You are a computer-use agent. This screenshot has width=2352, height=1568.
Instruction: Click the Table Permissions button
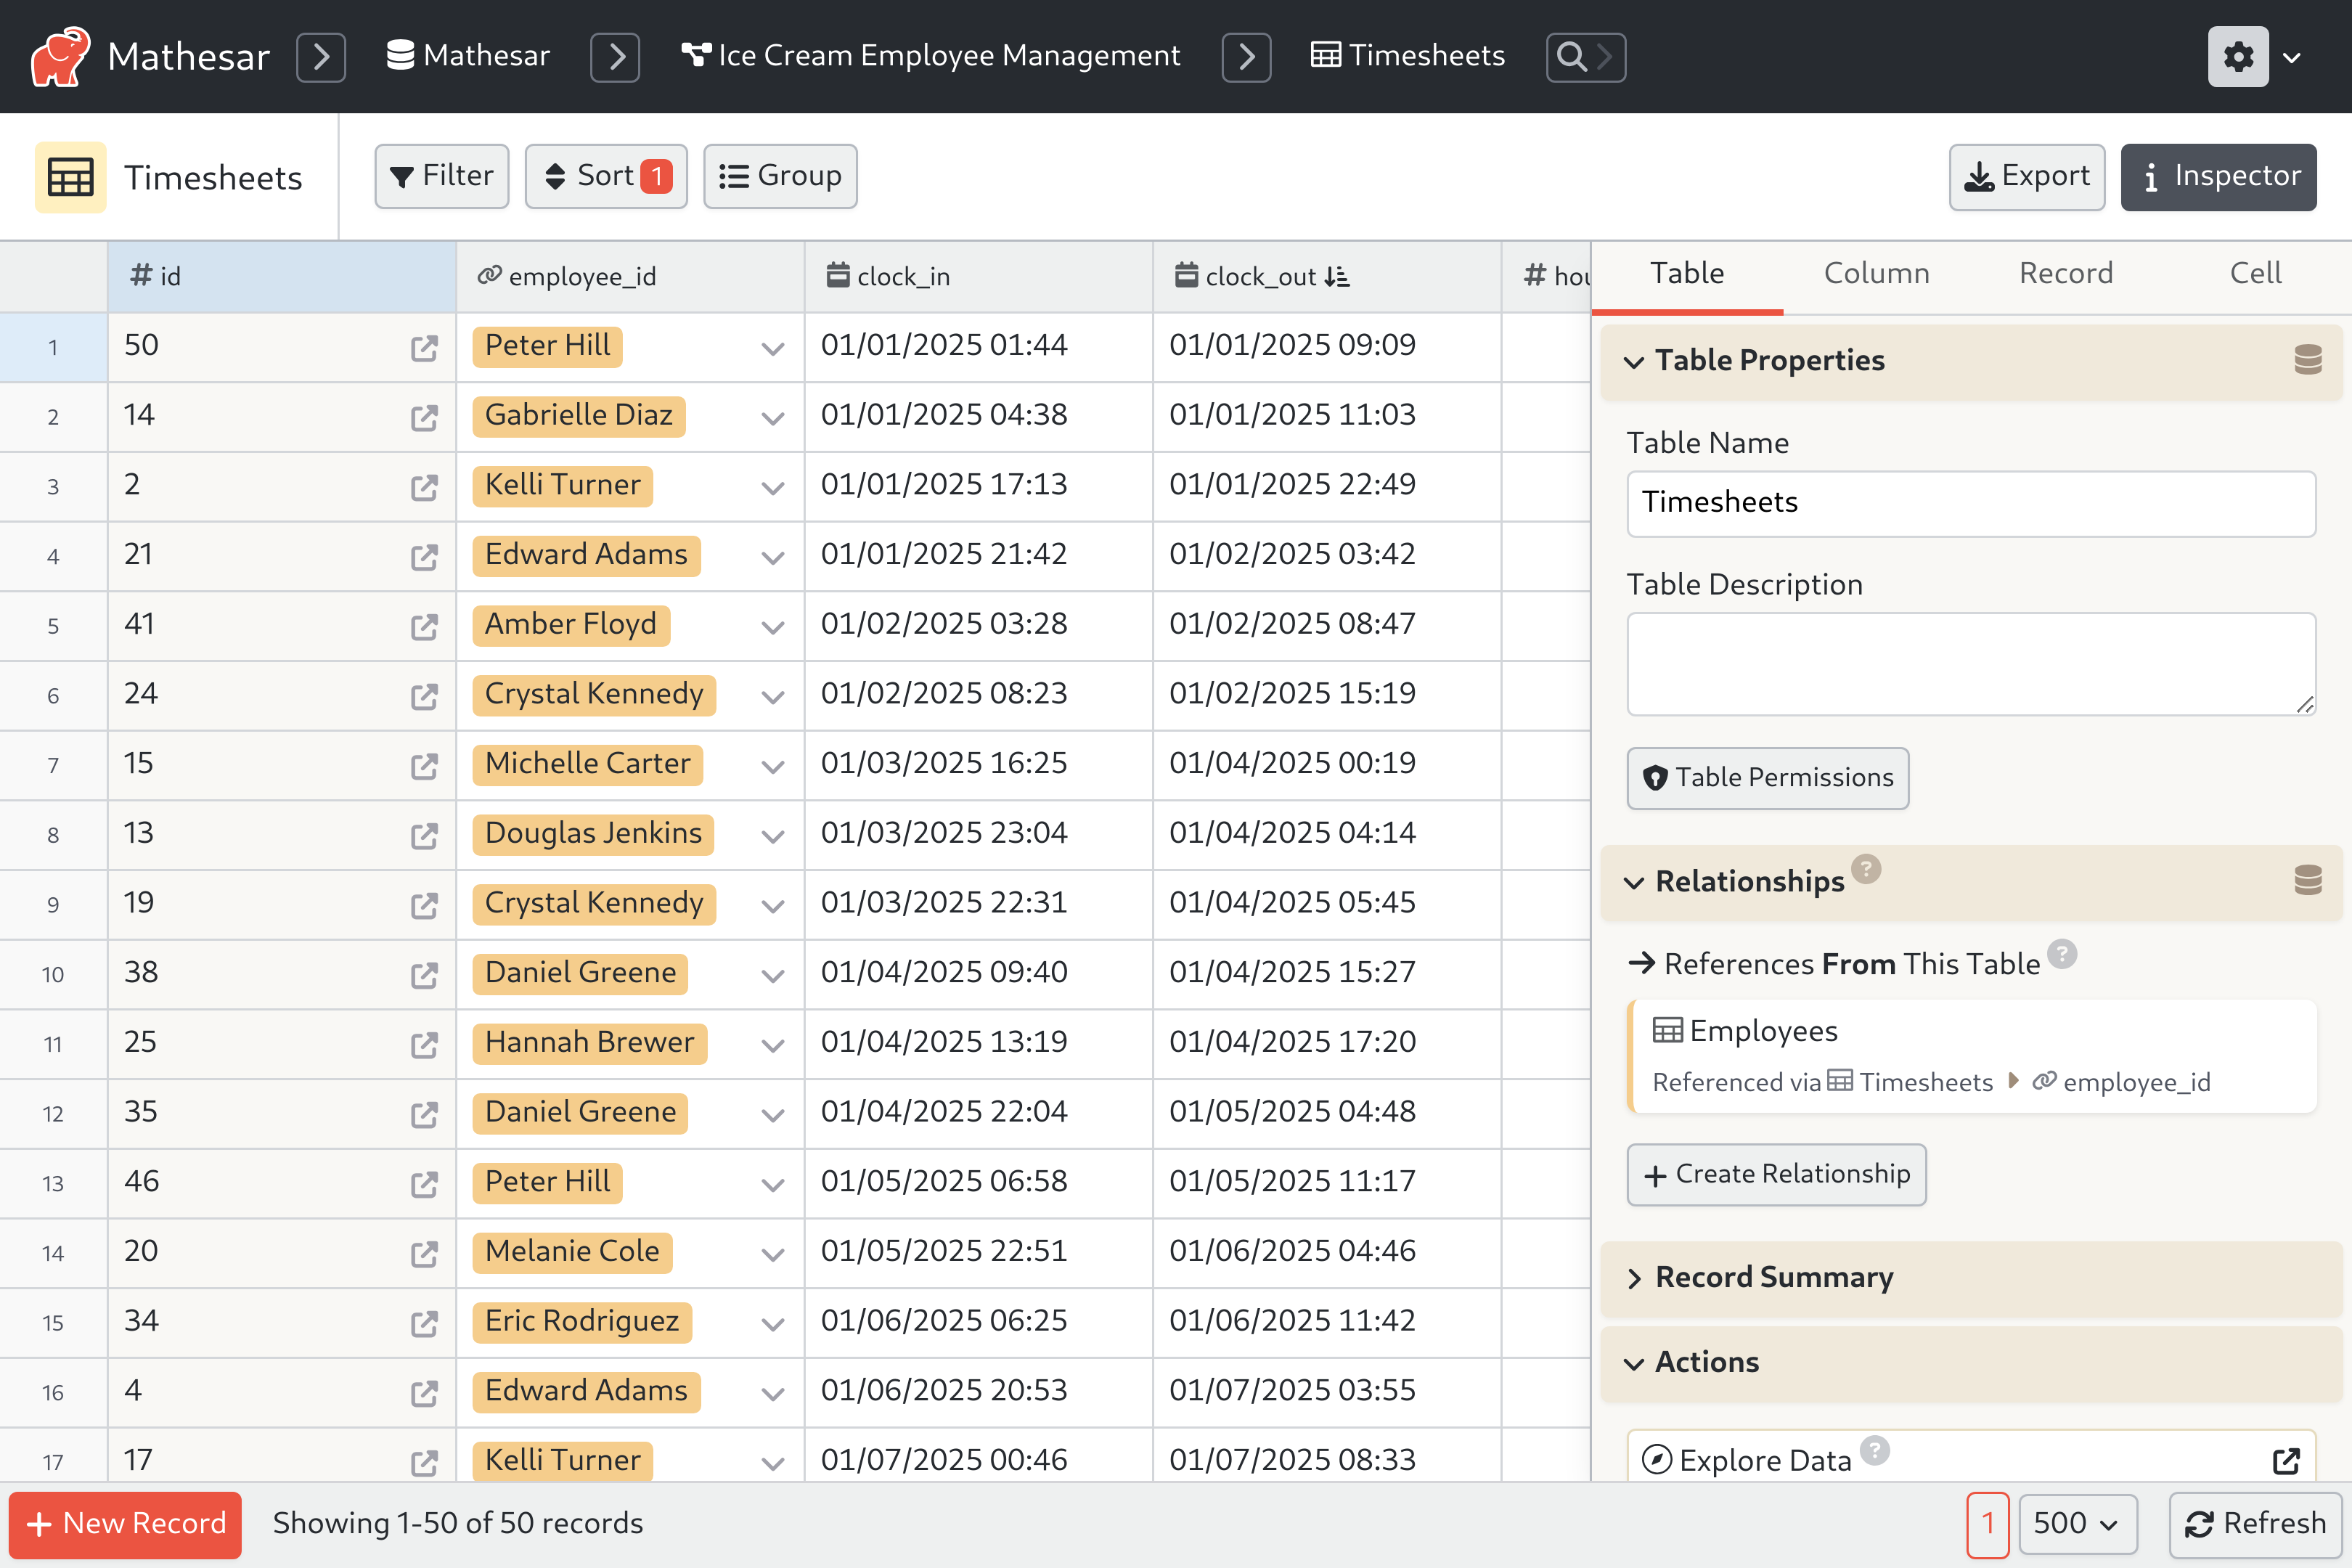coord(1768,777)
